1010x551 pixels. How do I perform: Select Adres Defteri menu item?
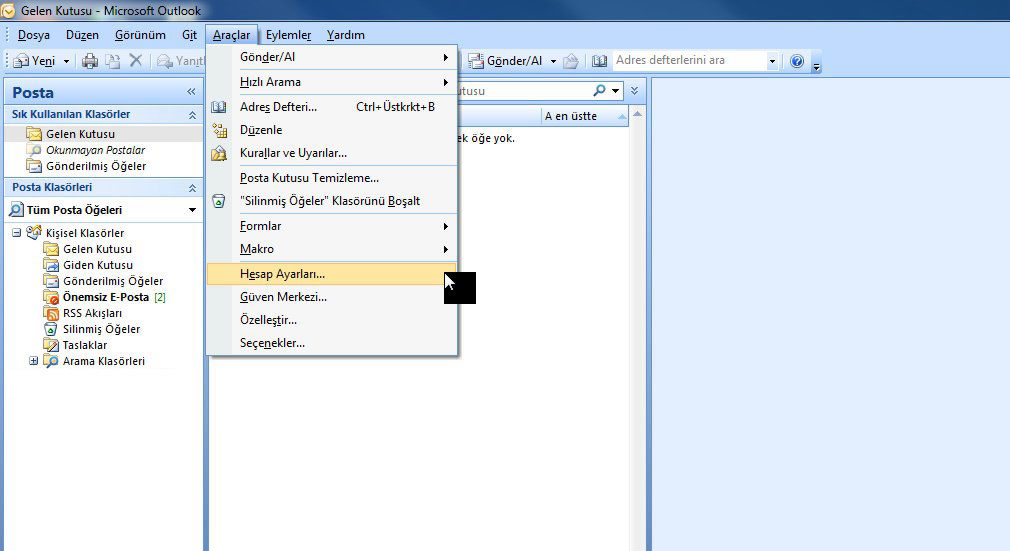coord(332,107)
